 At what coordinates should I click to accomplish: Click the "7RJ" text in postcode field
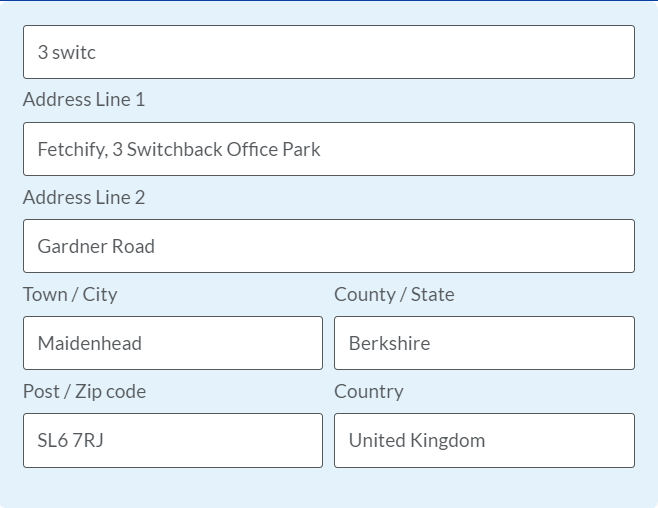pos(88,440)
